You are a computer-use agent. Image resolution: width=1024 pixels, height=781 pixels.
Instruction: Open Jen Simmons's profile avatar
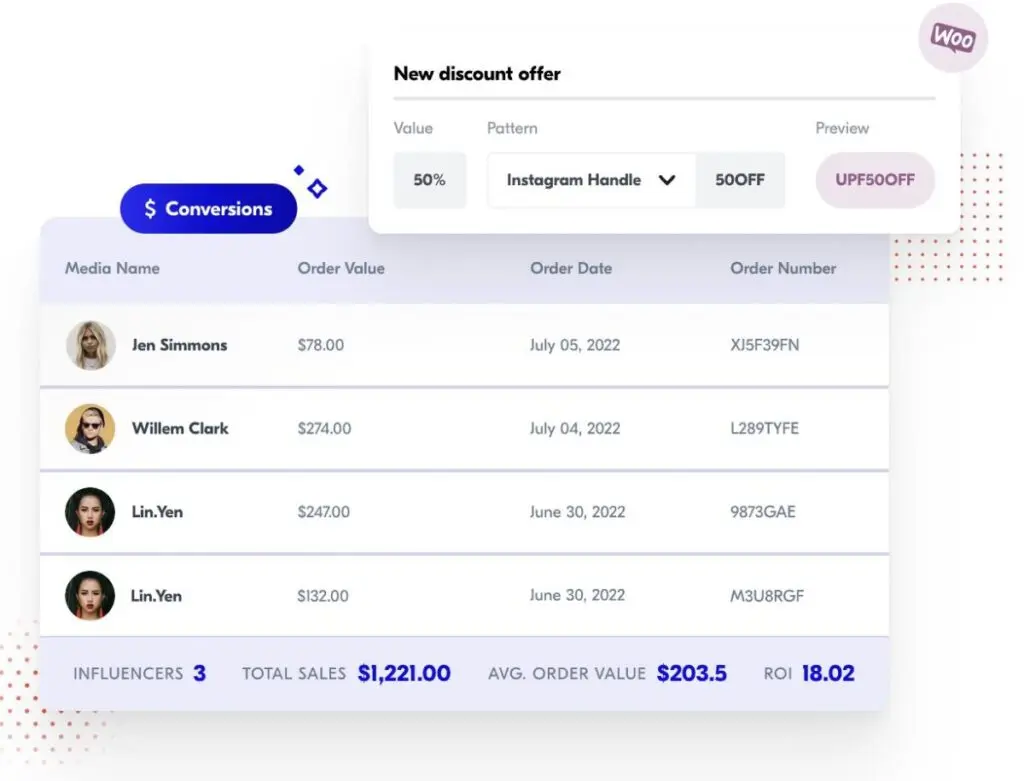(x=89, y=345)
